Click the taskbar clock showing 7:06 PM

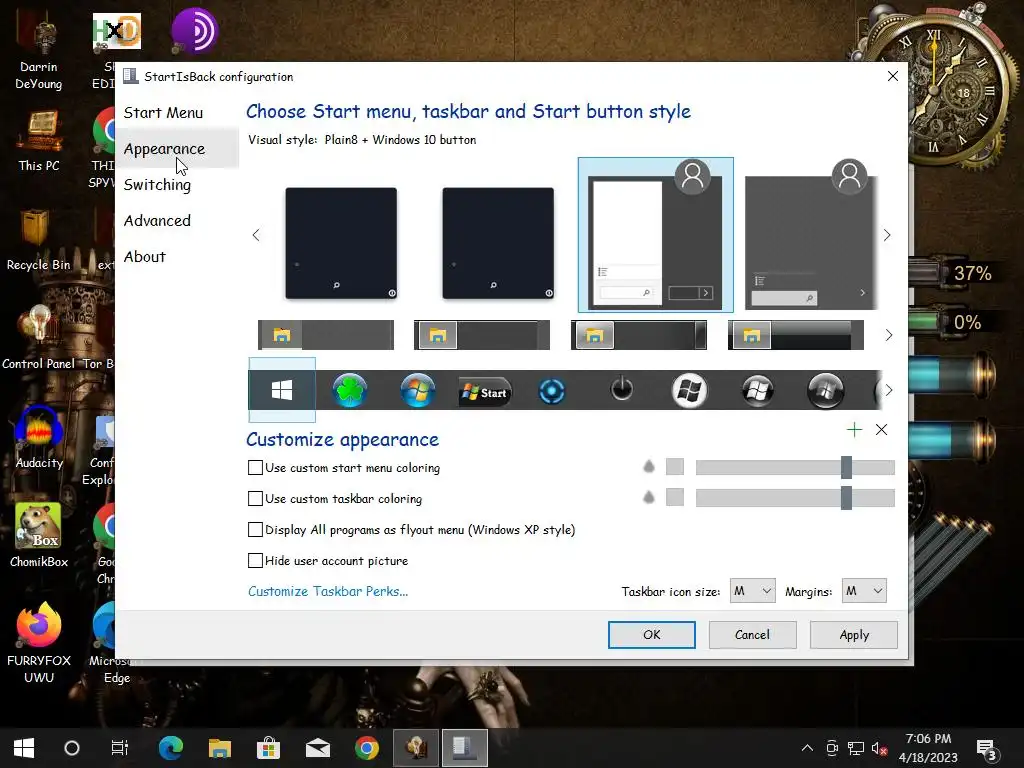pos(928,748)
